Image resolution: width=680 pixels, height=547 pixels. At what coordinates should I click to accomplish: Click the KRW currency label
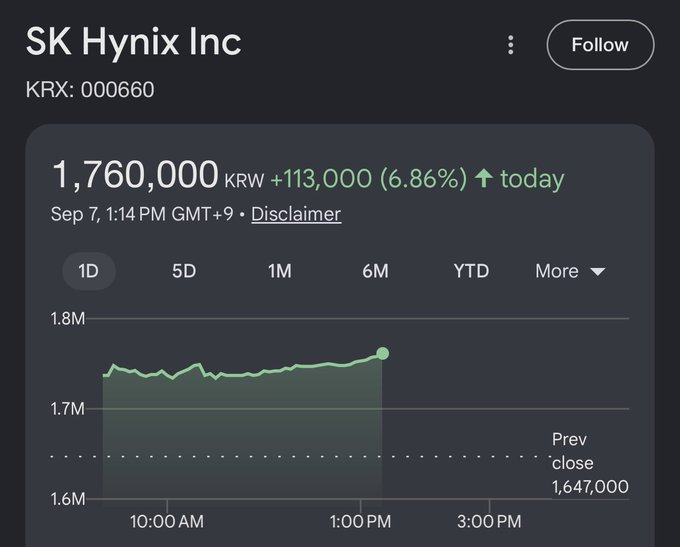coord(244,180)
